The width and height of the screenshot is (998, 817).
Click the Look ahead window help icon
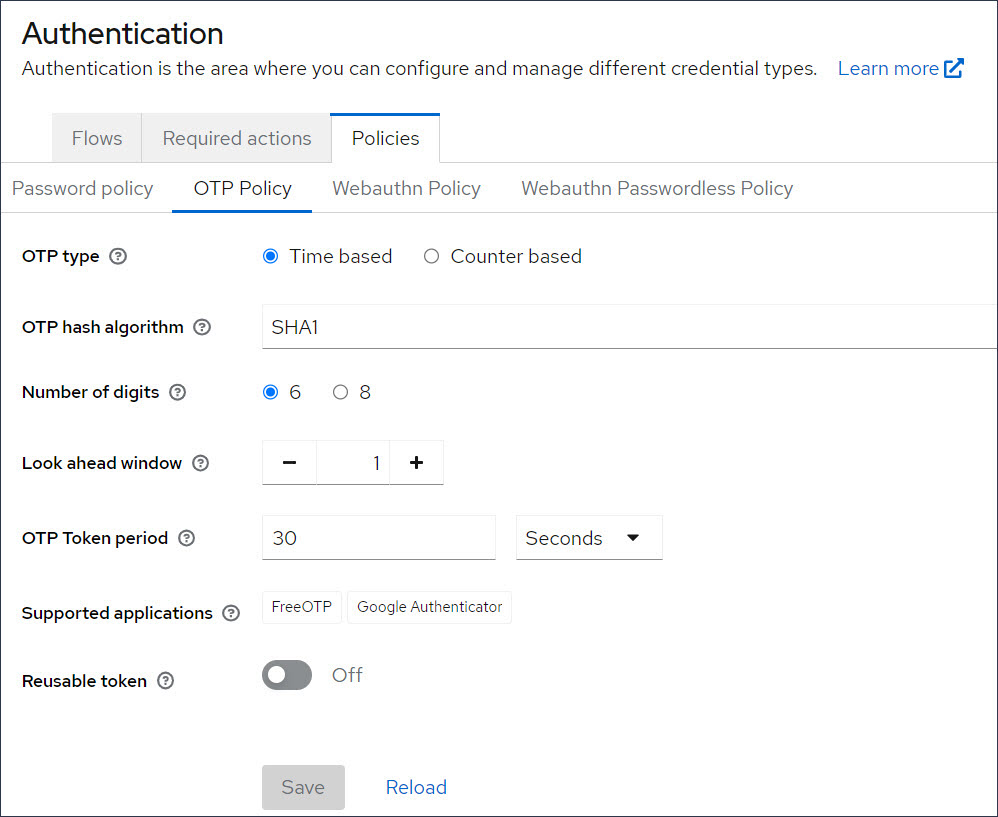click(200, 463)
